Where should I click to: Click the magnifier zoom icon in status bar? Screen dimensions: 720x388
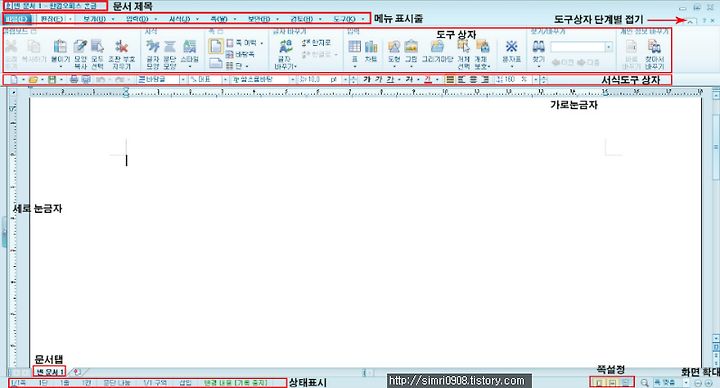pyautogui.click(x=644, y=382)
